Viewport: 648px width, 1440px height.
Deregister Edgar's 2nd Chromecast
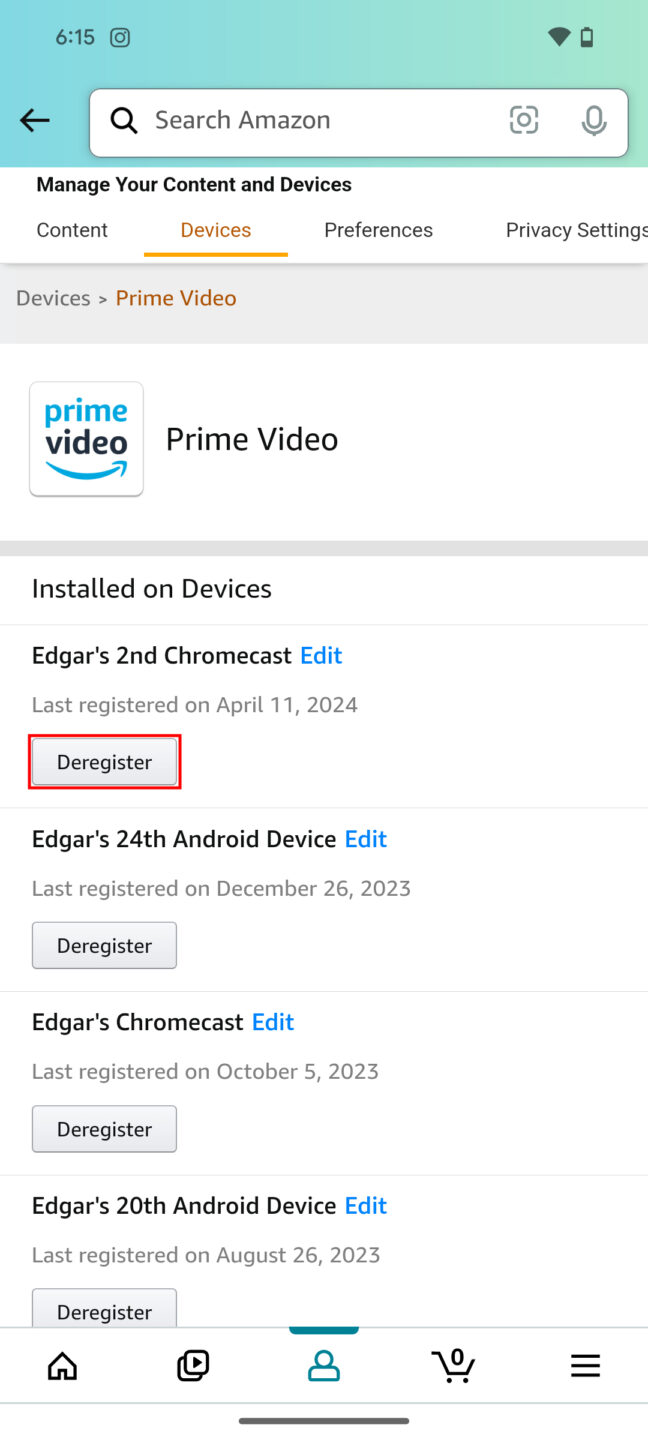coord(104,761)
